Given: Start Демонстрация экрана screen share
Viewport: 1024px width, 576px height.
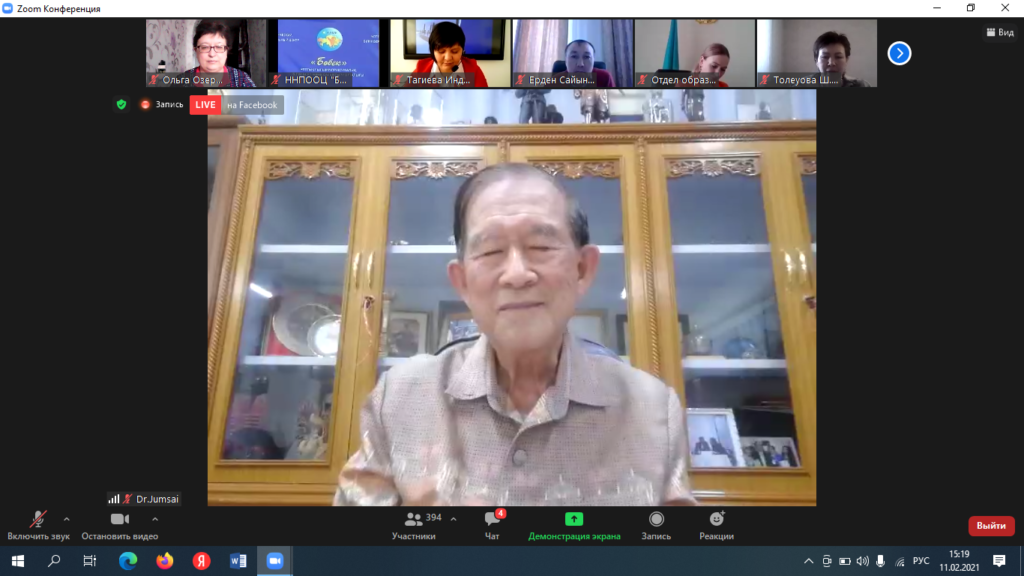Looking at the screenshot, I should 574,526.
